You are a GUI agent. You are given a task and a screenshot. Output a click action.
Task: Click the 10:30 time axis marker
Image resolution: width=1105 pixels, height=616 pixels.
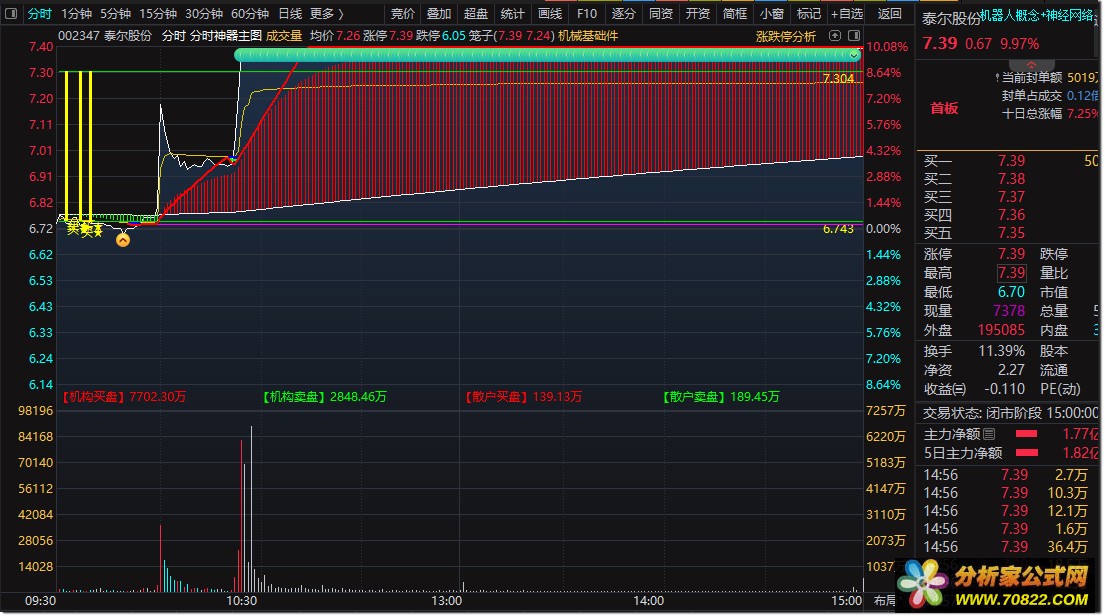click(x=241, y=601)
